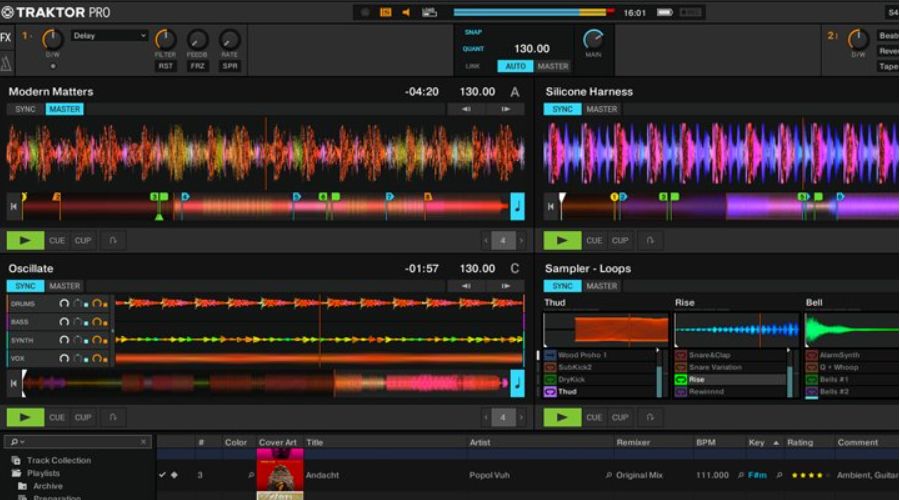Toggle LINK tempo option
Viewport: 900px width, 500px height.
473,66
